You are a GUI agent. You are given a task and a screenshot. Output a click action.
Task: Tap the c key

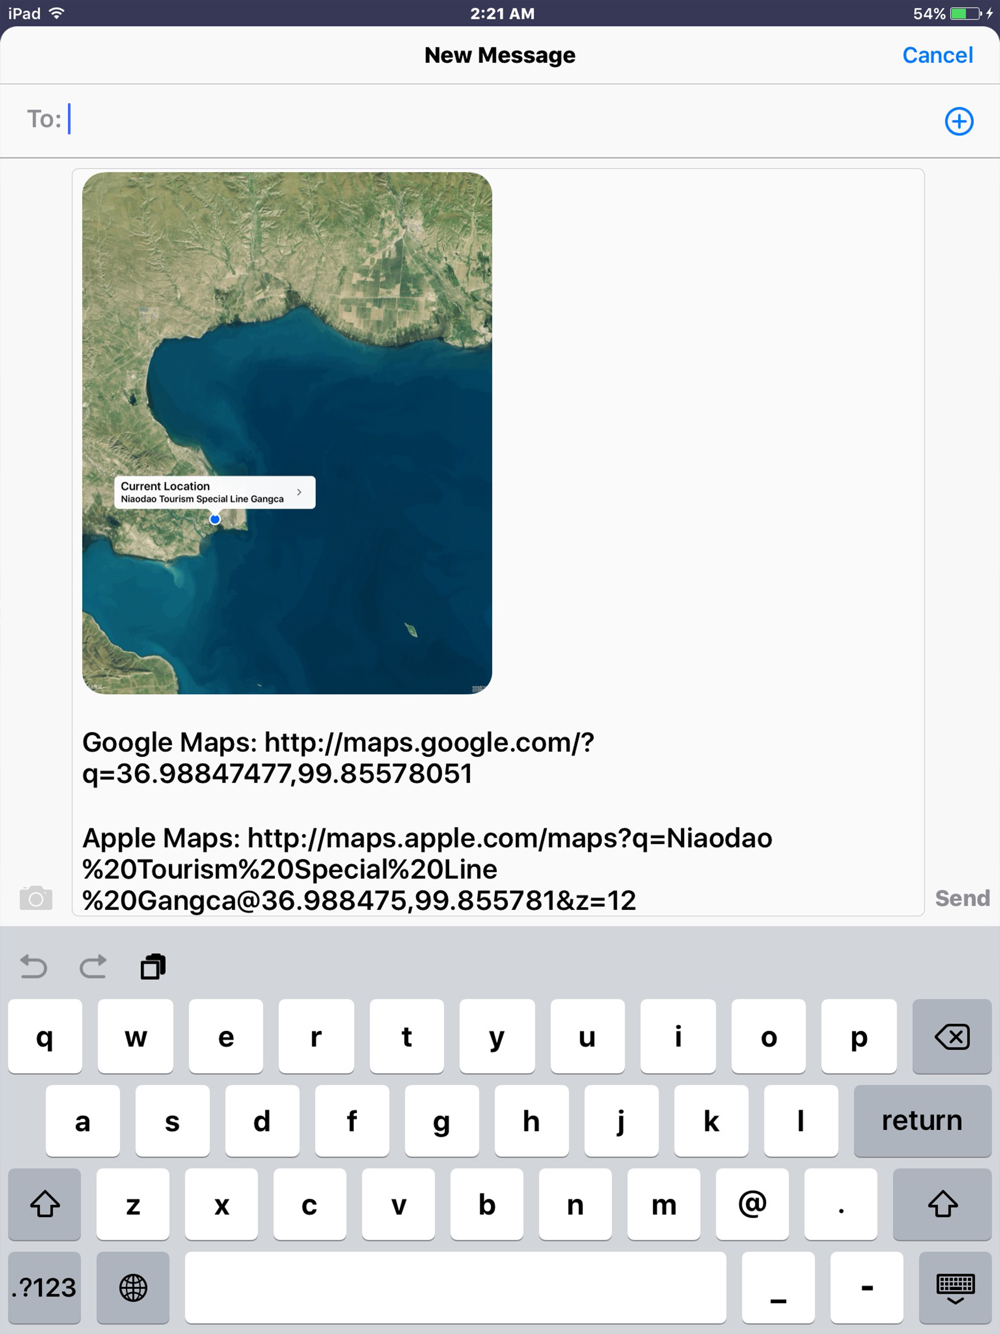(x=310, y=1205)
